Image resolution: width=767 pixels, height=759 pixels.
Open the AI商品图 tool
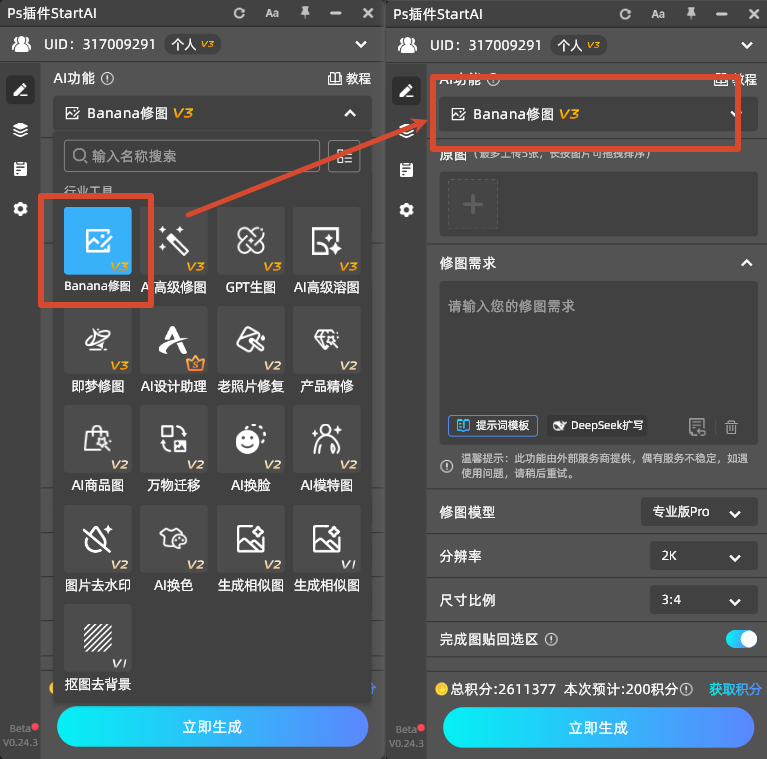click(98, 439)
